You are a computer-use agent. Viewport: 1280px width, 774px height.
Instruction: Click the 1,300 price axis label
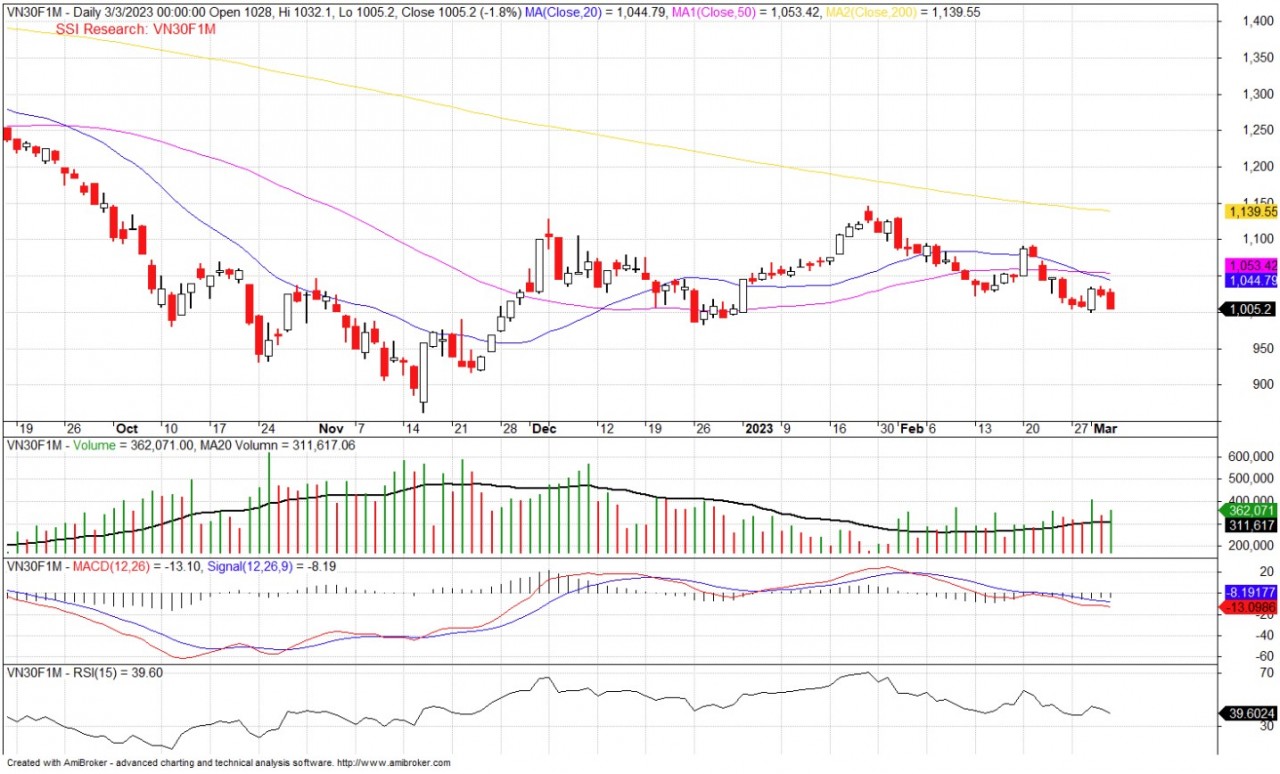click(x=1256, y=94)
